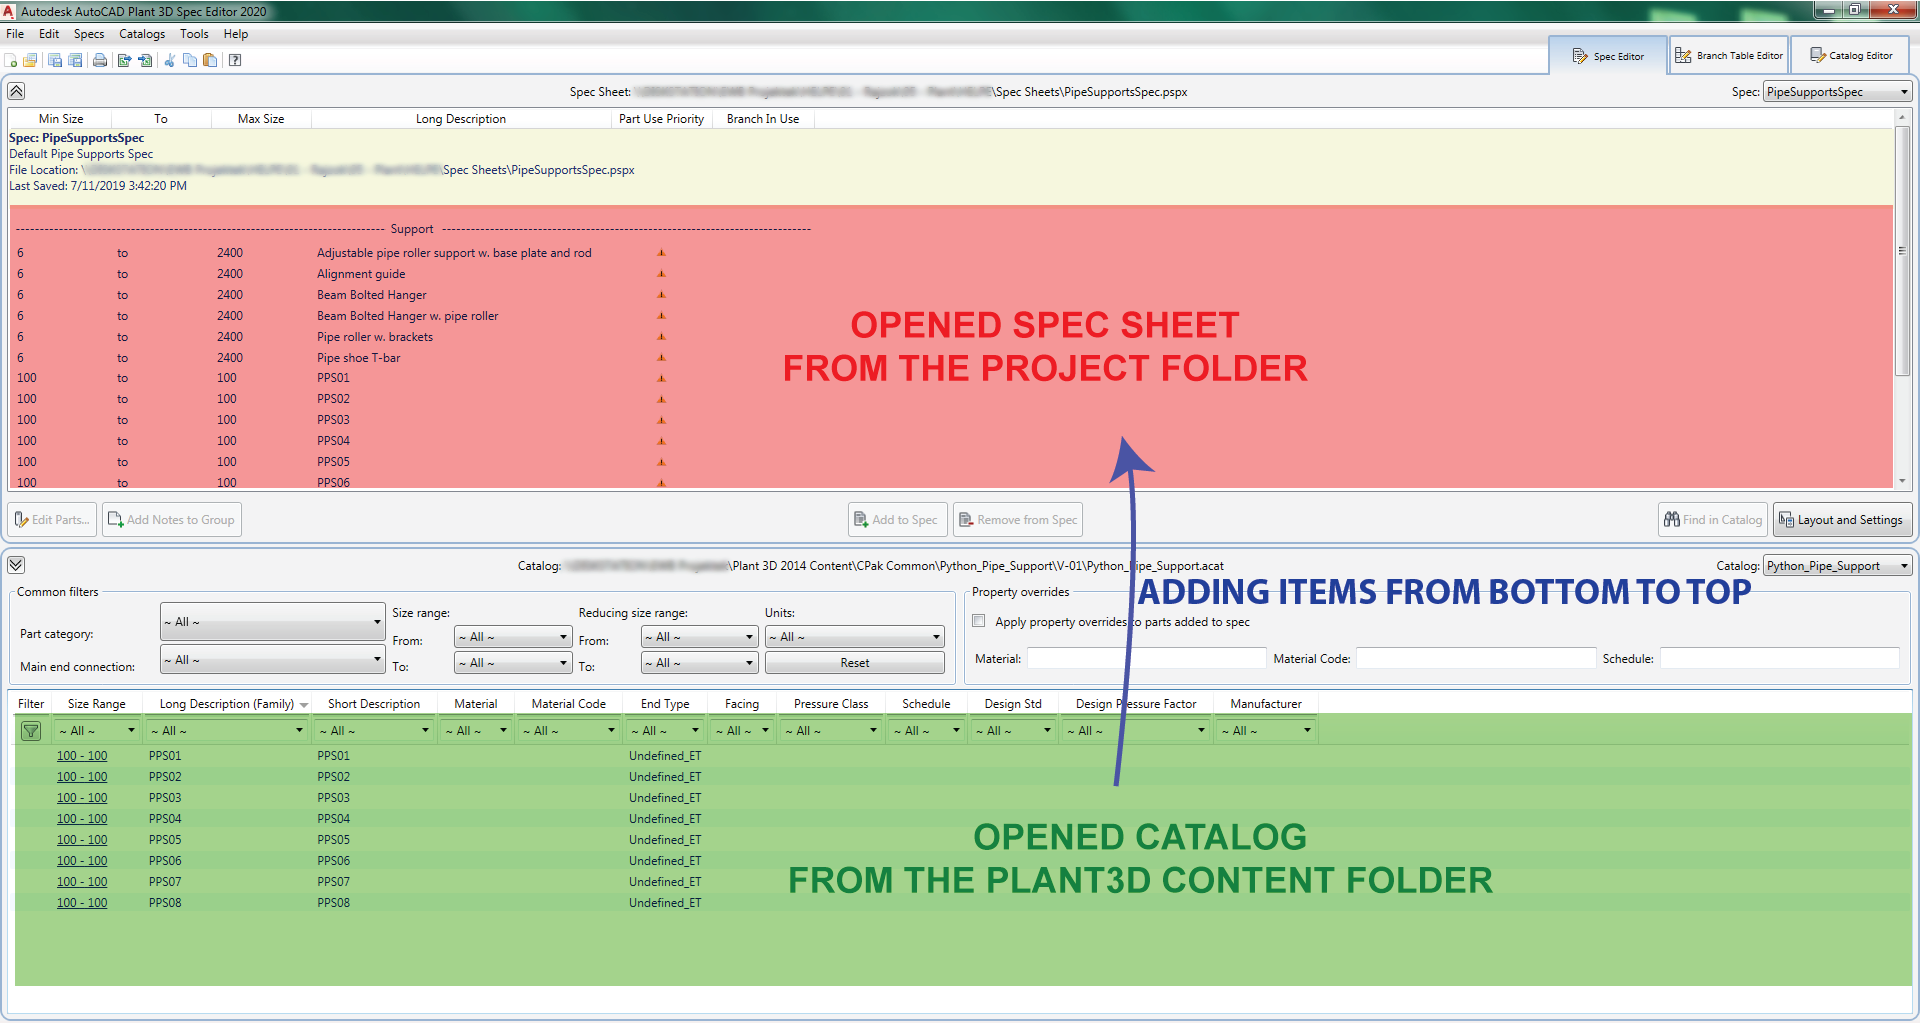Open Reducing size range From dropdown
1920x1023 pixels.
(x=699, y=637)
